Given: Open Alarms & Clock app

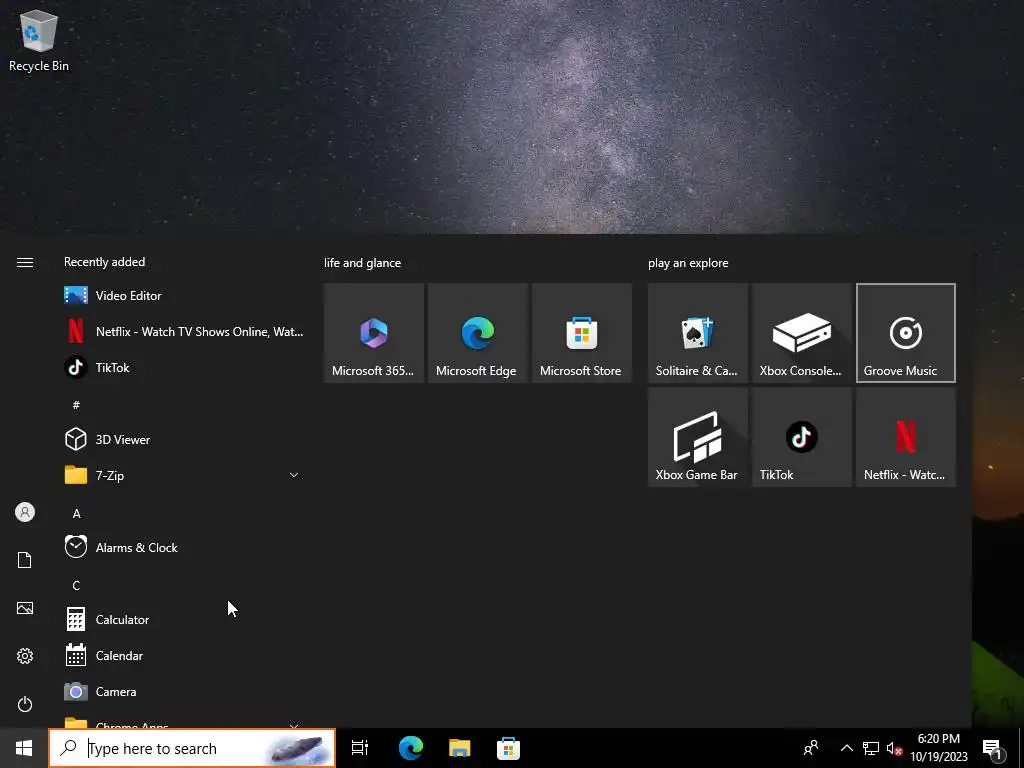Looking at the screenshot, I should click(x=183, y=547).
